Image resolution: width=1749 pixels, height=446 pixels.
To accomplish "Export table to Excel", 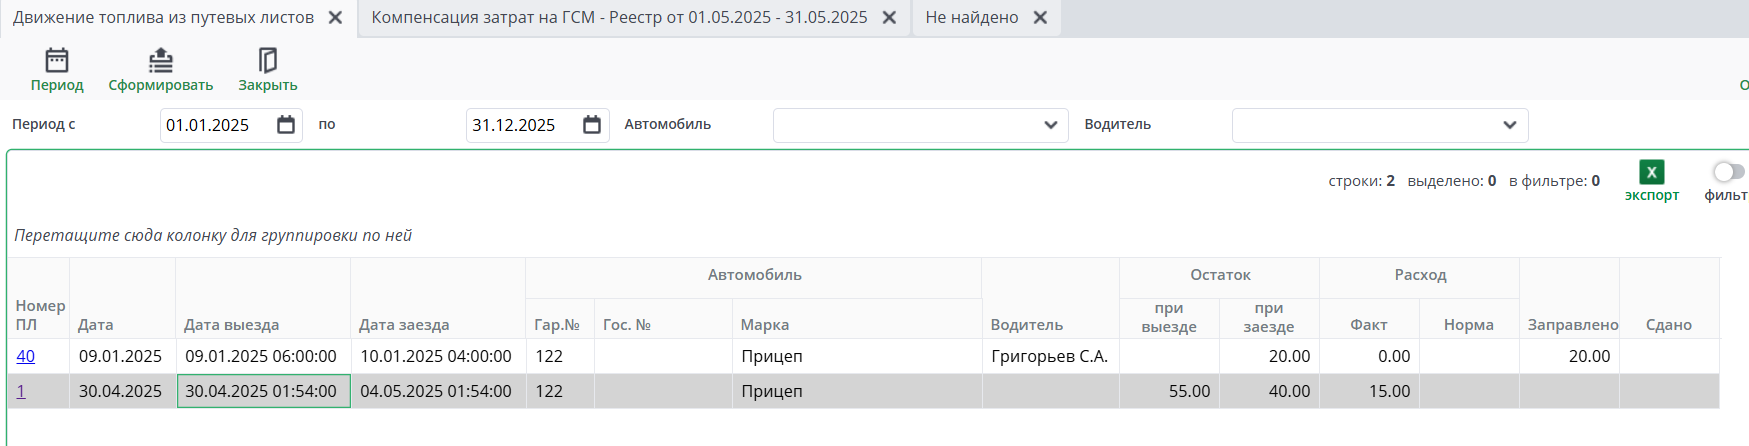I will [x=1651, y=172].
